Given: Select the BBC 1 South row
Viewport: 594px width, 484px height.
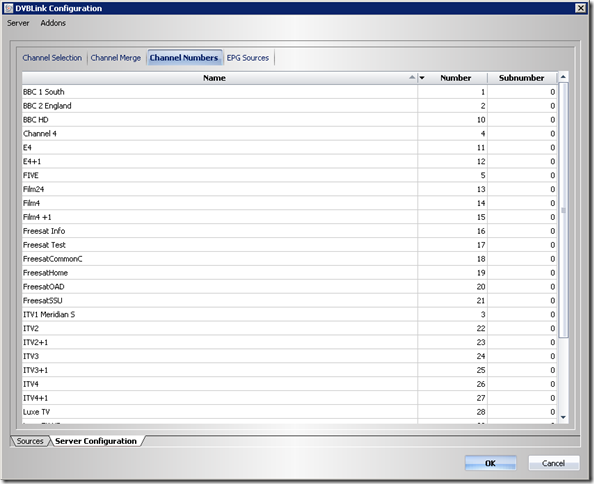Looking at the screenshot, I should coord(289,92).
